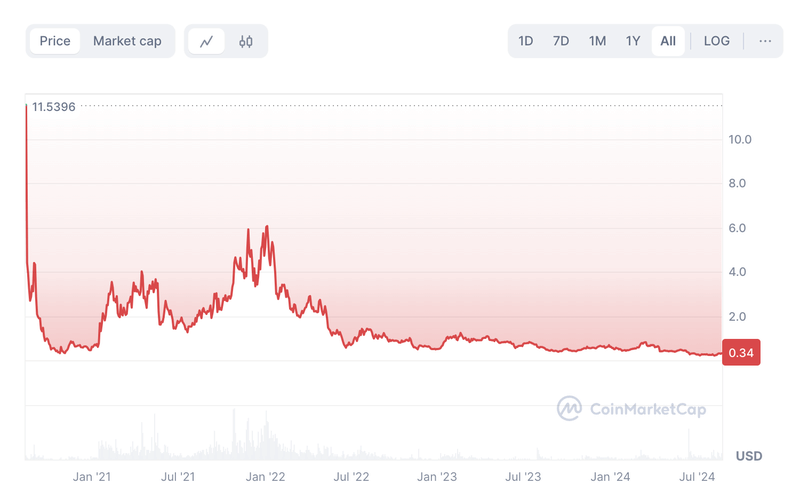Select the Market cap tab

tap(127, 41)
